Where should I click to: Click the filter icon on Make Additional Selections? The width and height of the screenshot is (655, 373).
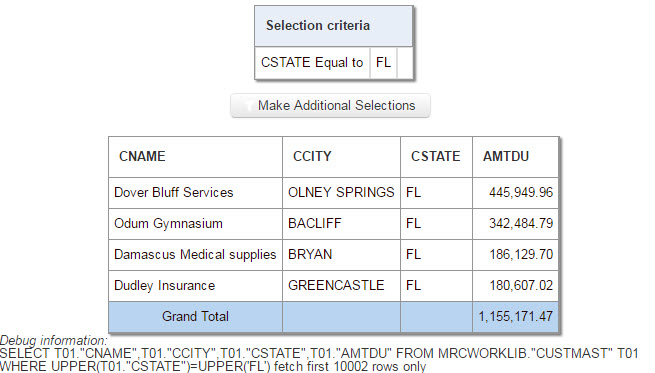[x=248, y=106]
